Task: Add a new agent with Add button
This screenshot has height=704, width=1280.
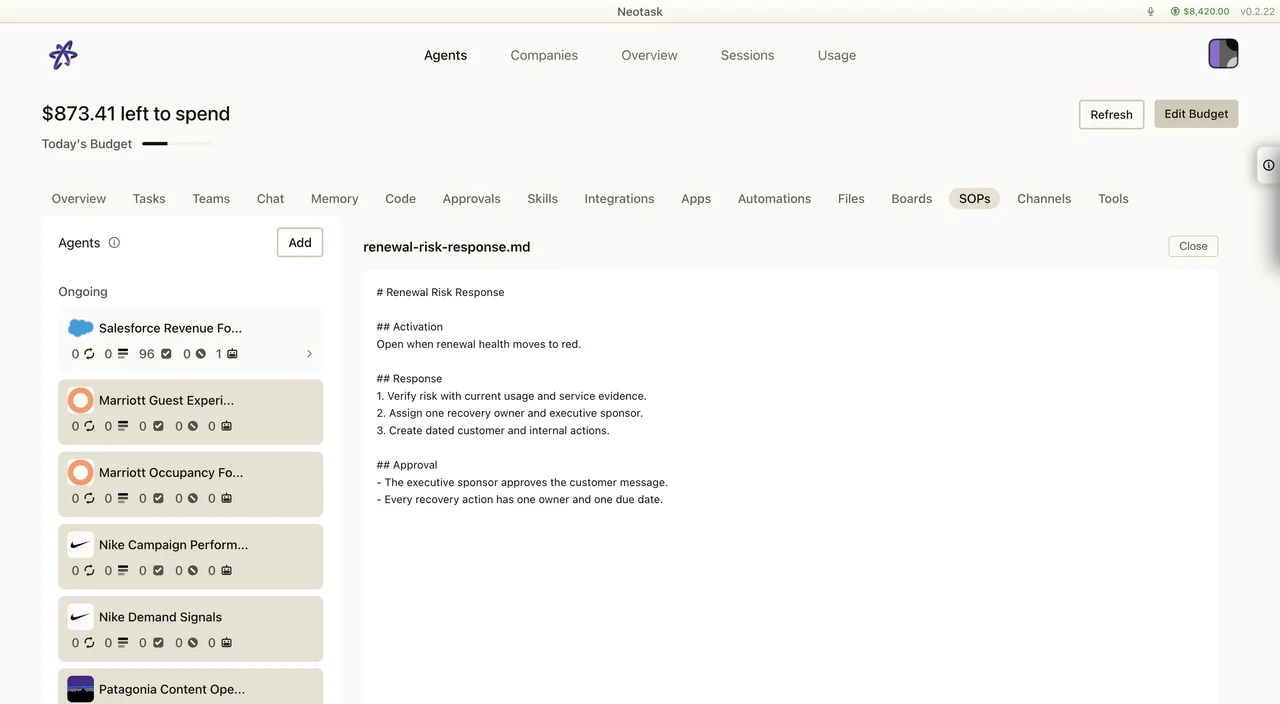Action: pos(300,242)
